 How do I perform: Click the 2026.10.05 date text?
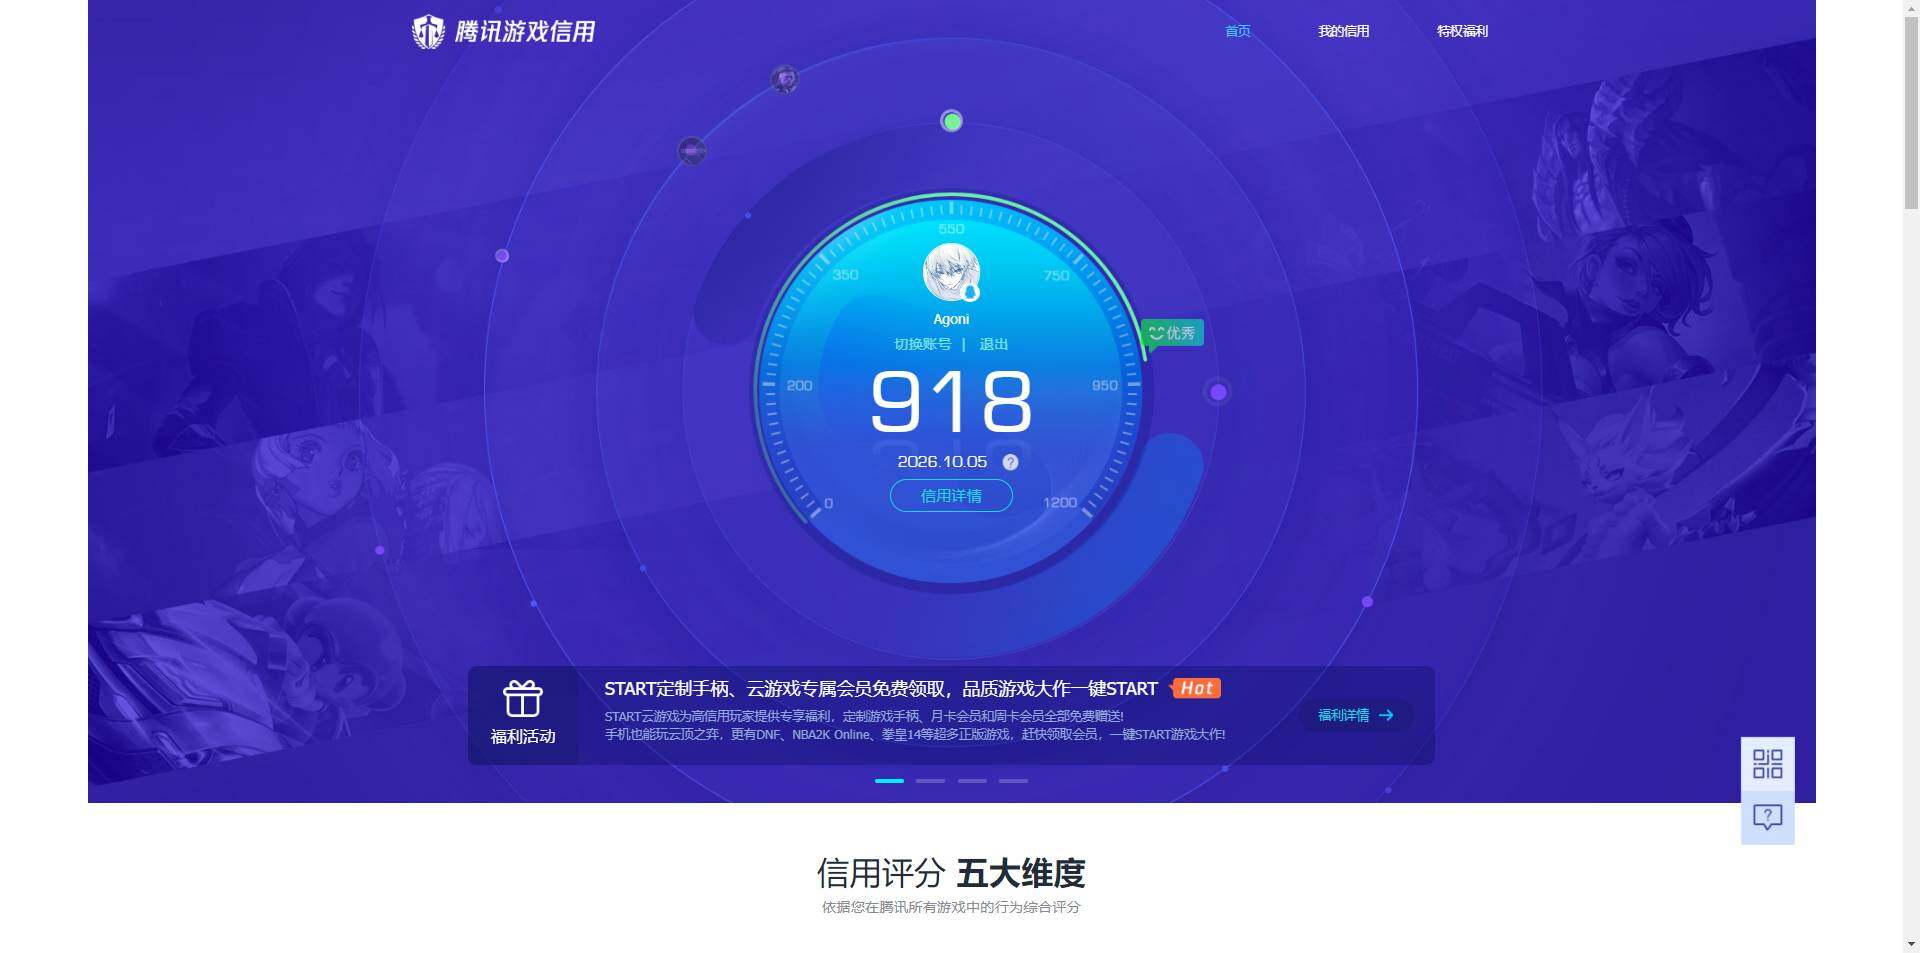[x=942, y=462]
